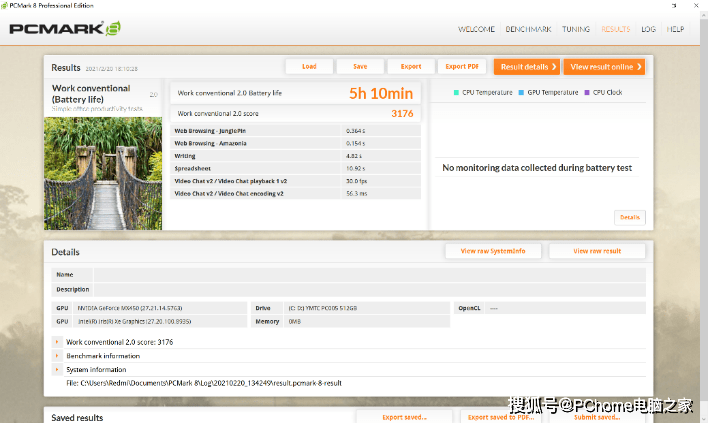Screen dimensions: 708x423
Task: Select Video Chat playback 1 v2 row
Action: pos(296,181)
